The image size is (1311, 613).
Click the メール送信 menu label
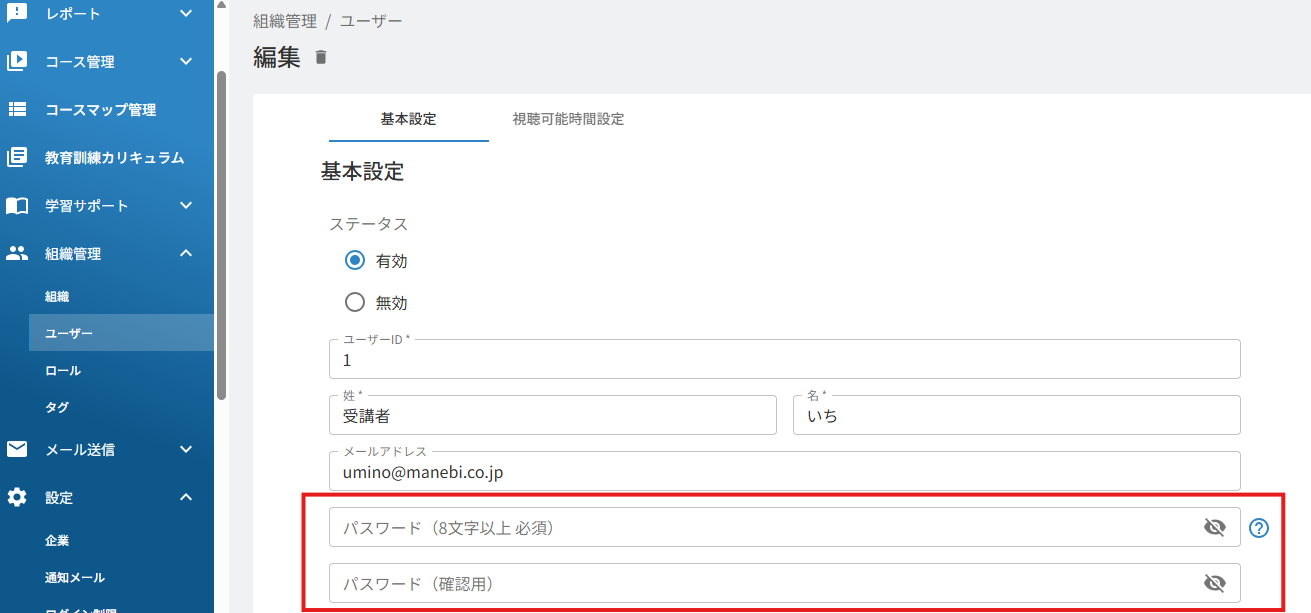80,450
